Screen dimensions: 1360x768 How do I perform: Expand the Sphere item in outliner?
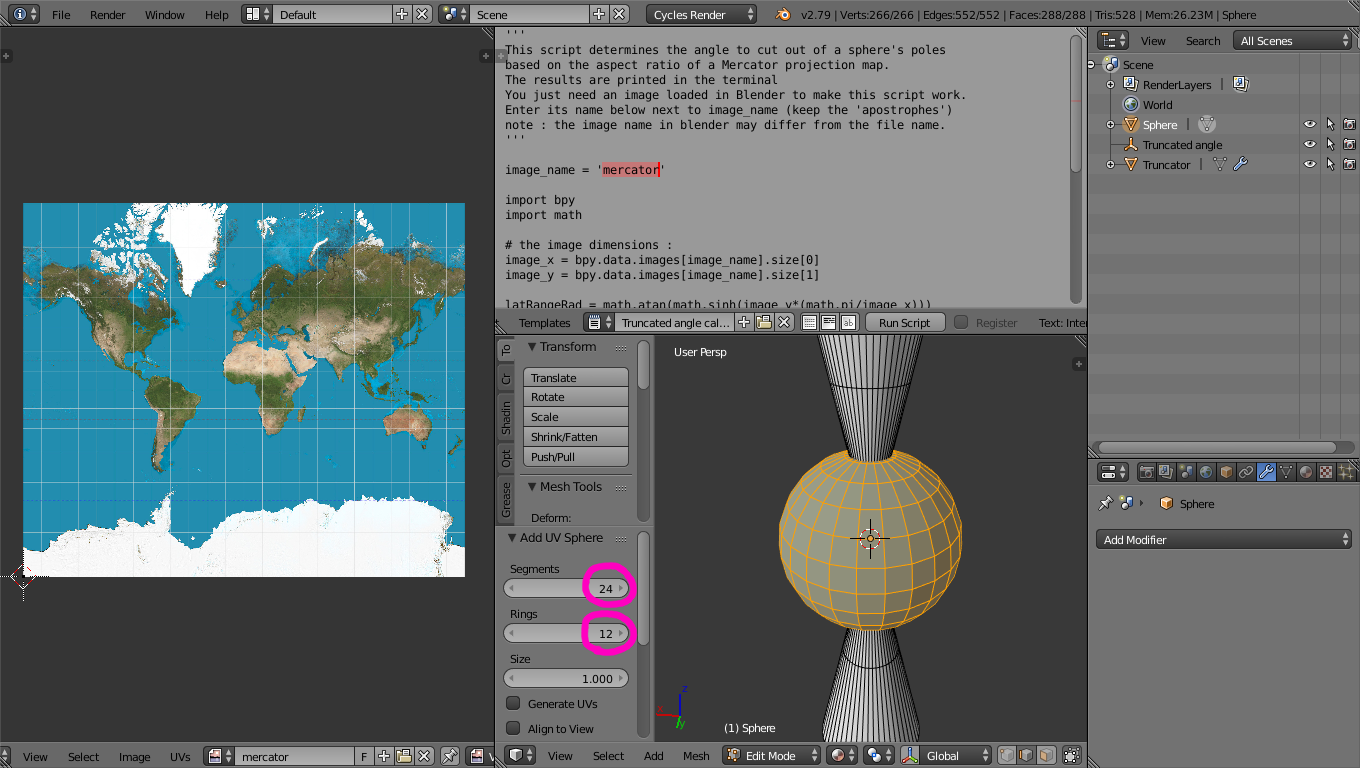(1110, 125)
